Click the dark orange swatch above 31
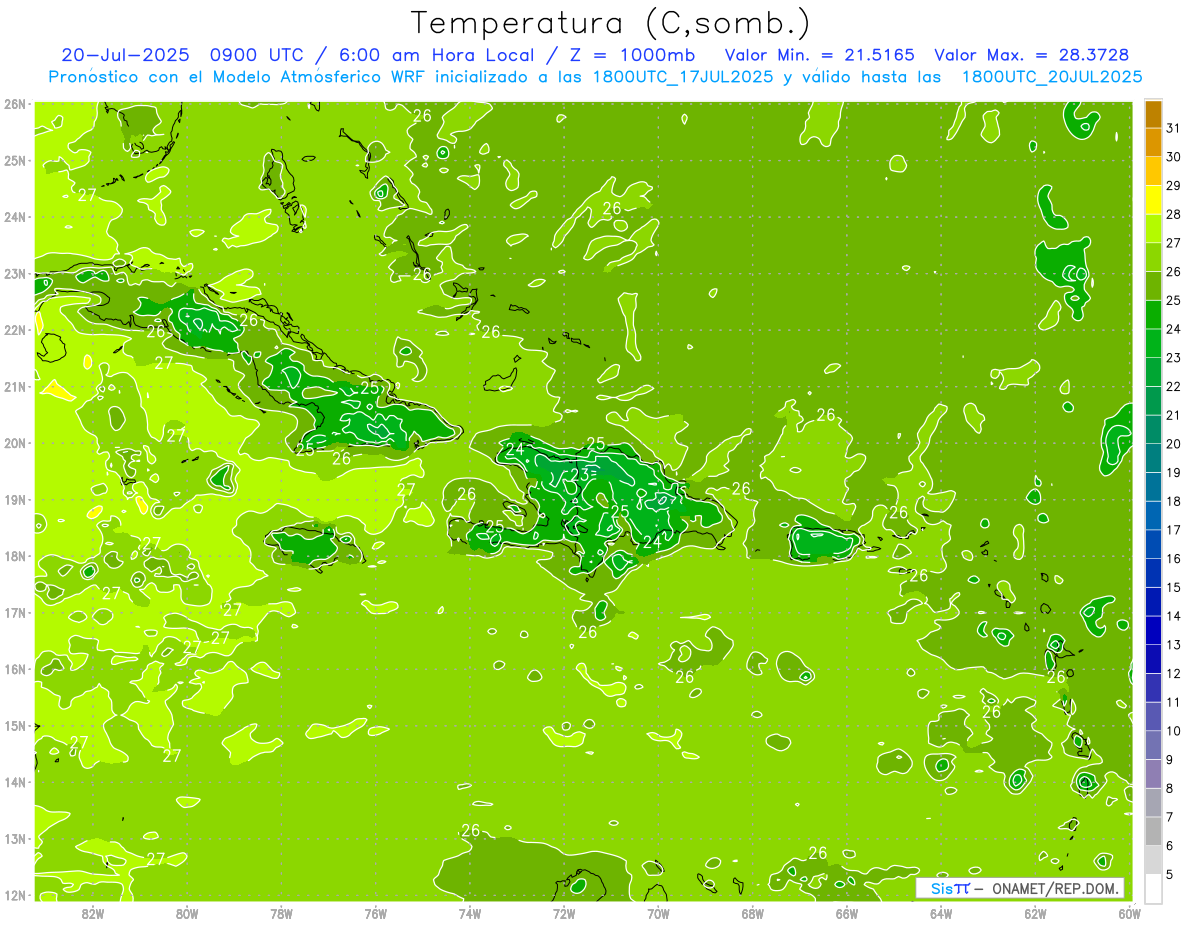The image size is (1200, 927). coord(1153,114)
